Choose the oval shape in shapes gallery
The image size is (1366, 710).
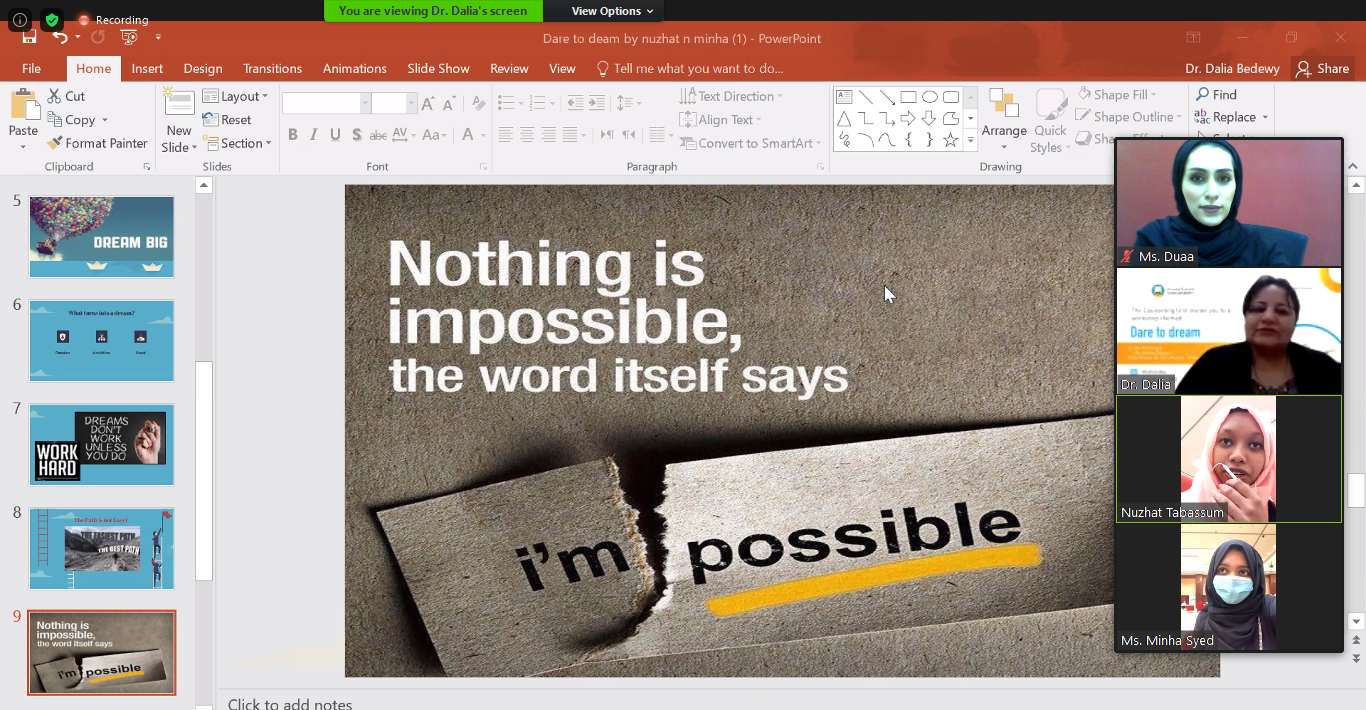pyautogui.click(x=929, y=97)
